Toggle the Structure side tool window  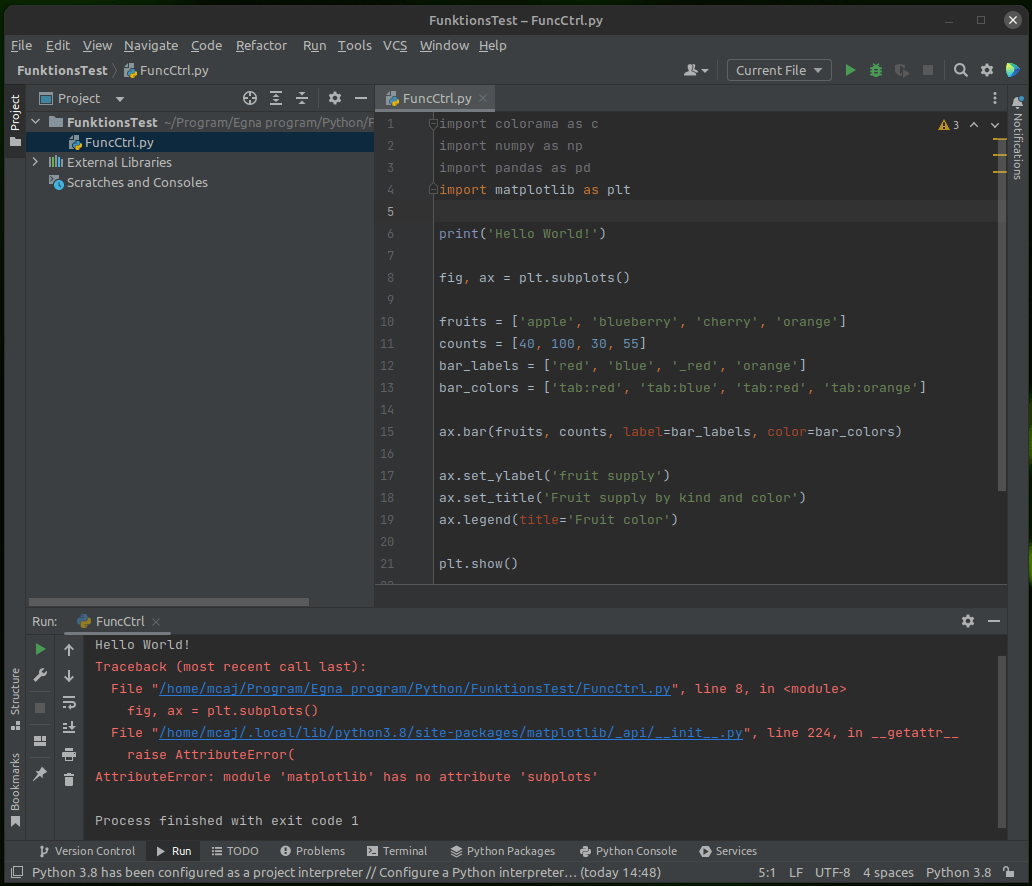point(15,699)
